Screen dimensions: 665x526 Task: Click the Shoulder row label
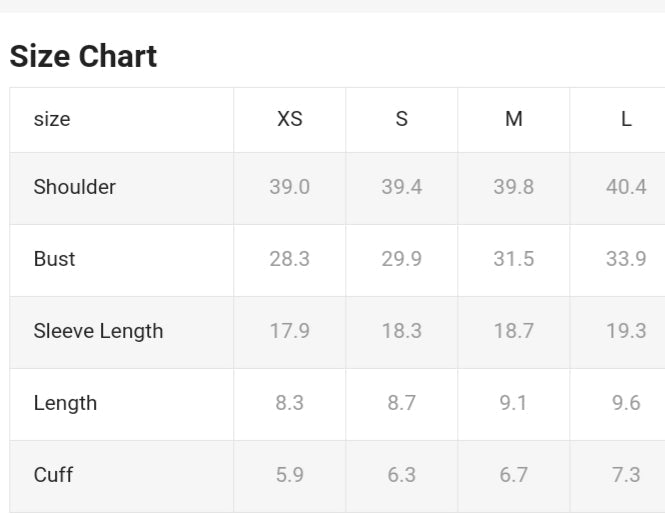[x=75, y=187]
